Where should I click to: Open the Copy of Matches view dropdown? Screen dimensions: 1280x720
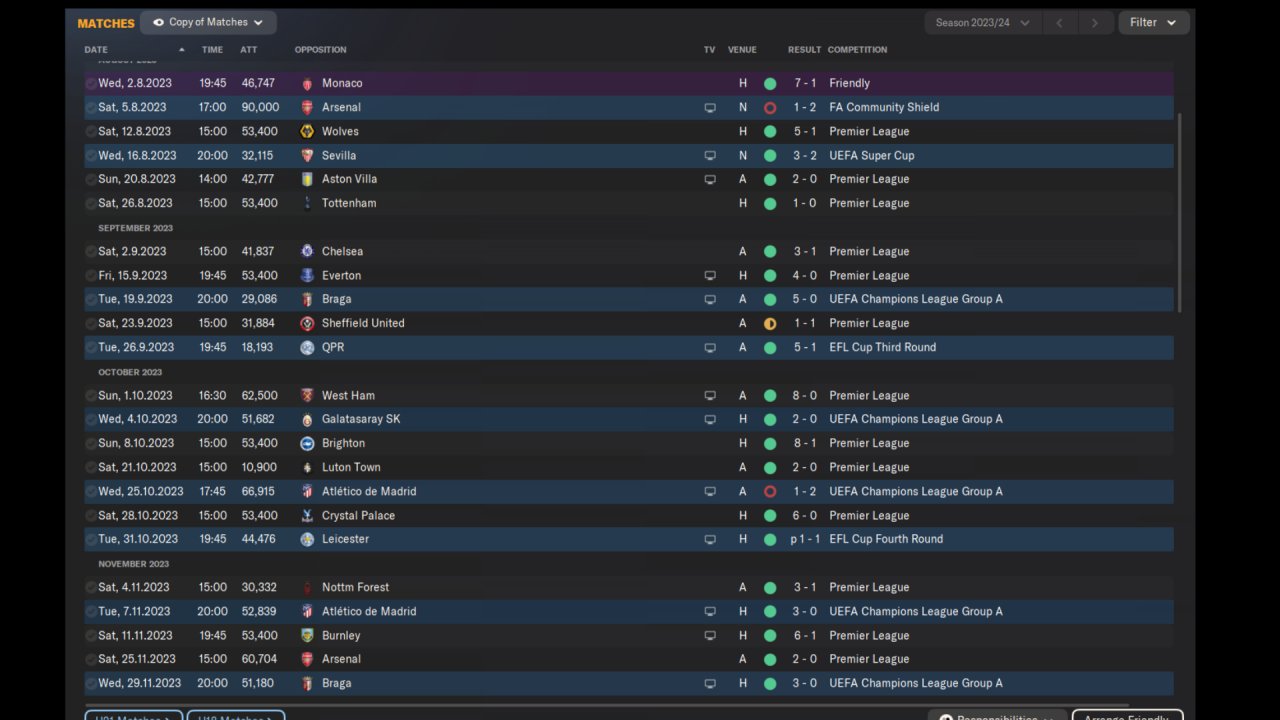click(208, 22)
